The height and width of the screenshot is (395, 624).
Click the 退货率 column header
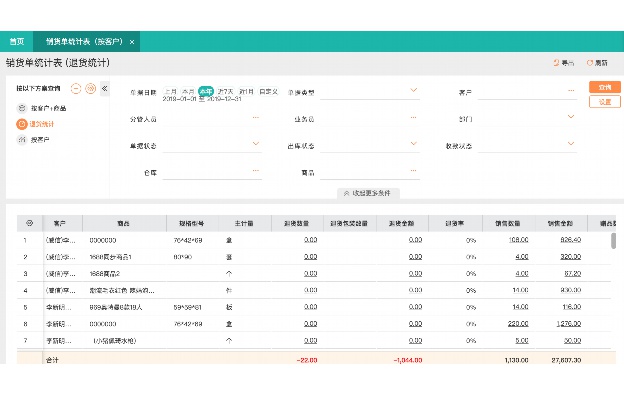pos(455,224)
